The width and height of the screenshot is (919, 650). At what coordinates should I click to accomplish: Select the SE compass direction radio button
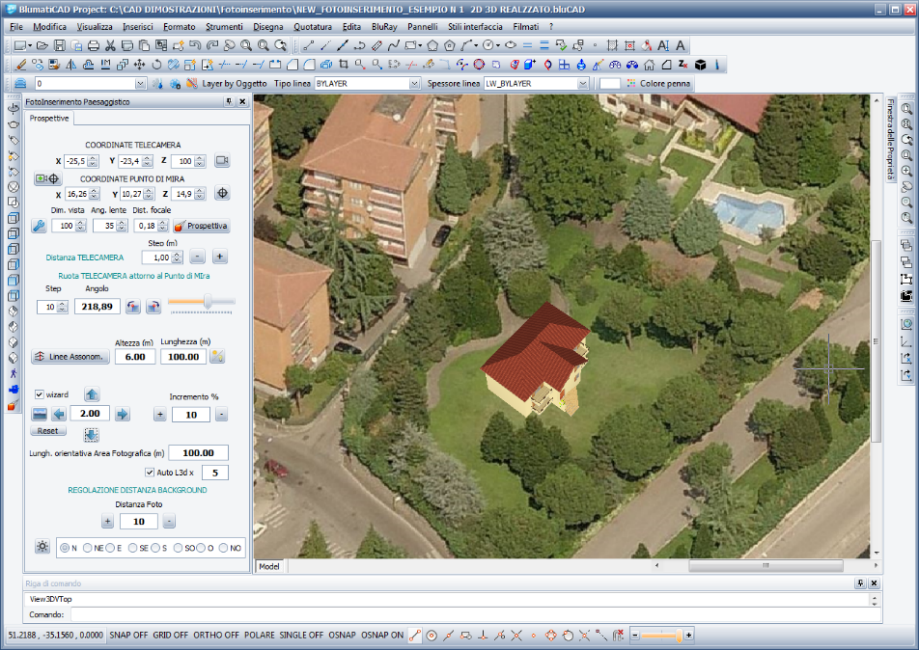[133, 548]
